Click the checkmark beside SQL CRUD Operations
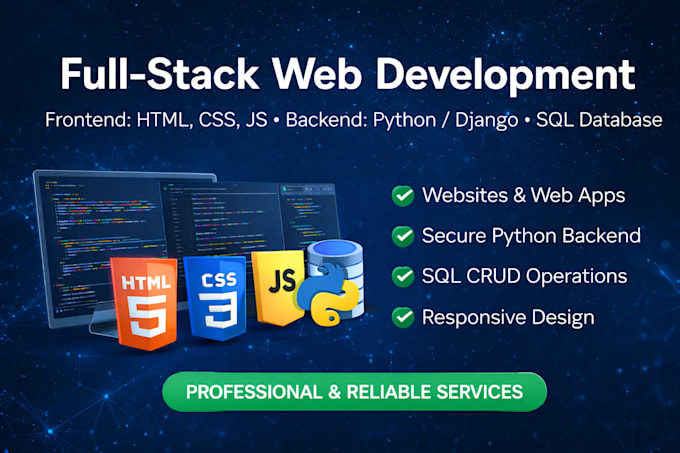The image size is (680, 453). 403,277
